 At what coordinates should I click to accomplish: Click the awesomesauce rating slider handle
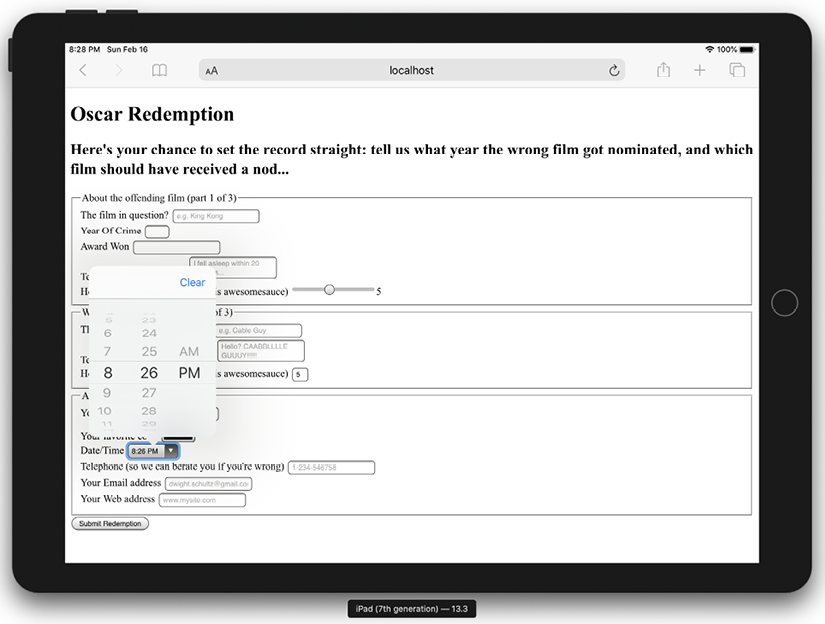[x=329, y=290]
